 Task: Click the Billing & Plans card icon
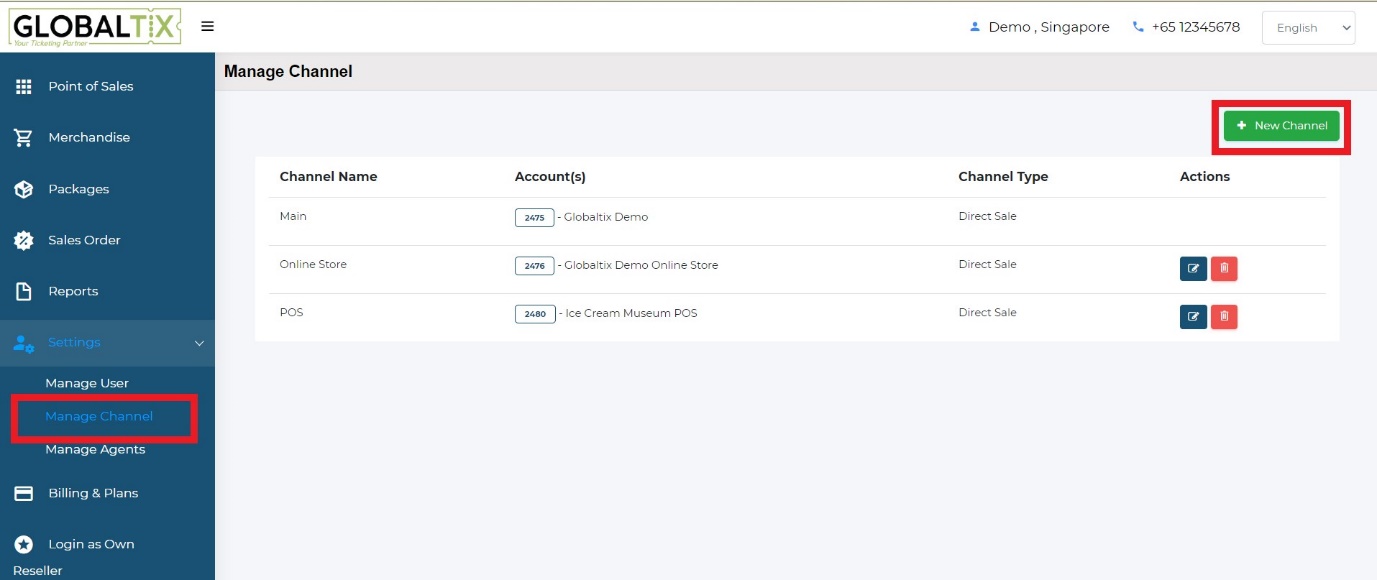point(24,493)
